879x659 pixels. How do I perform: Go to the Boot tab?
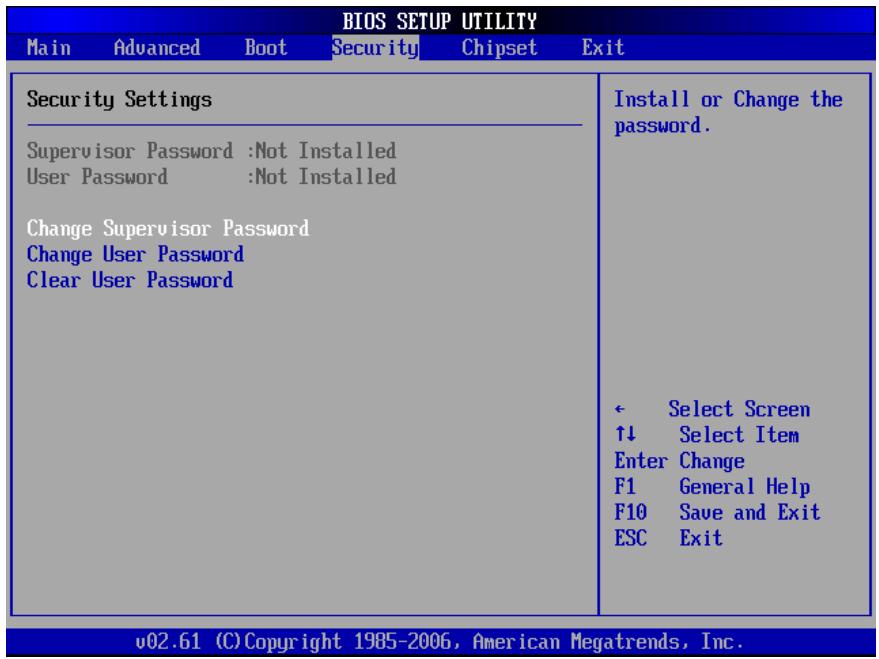pos(266,48)
